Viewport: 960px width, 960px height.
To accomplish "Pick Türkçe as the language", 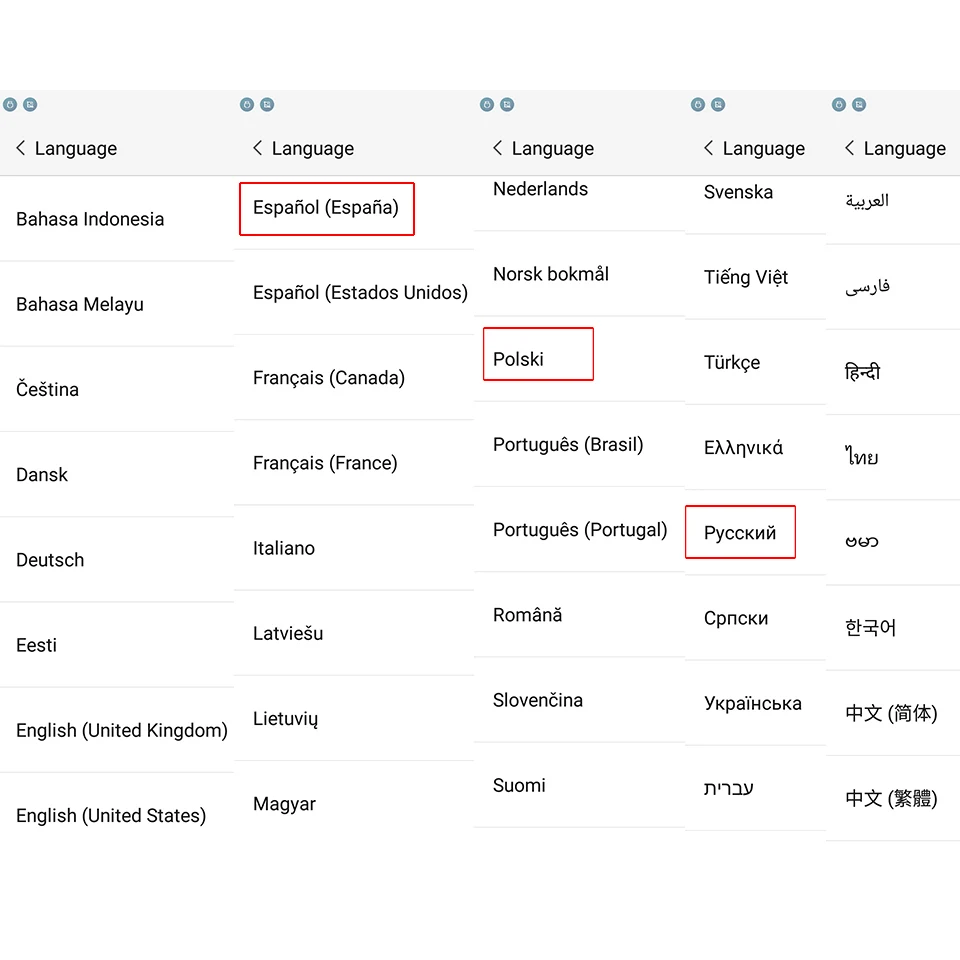I will pos(755,362).
